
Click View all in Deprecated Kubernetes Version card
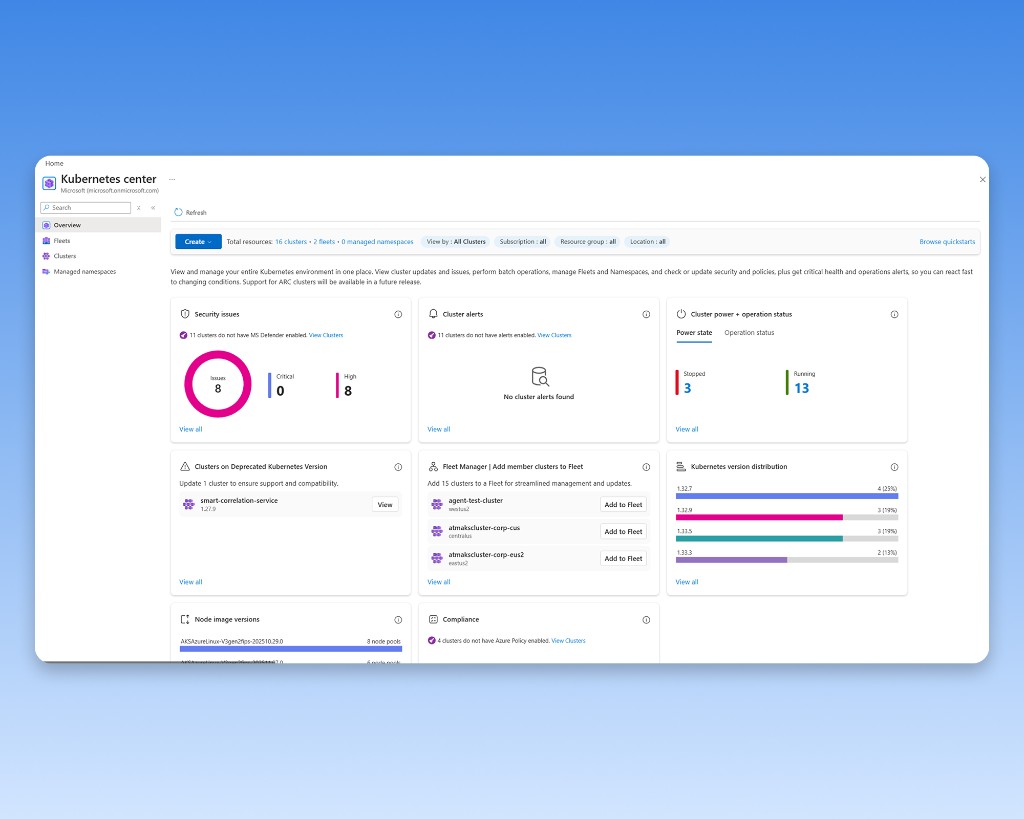(x=191, y=582)
